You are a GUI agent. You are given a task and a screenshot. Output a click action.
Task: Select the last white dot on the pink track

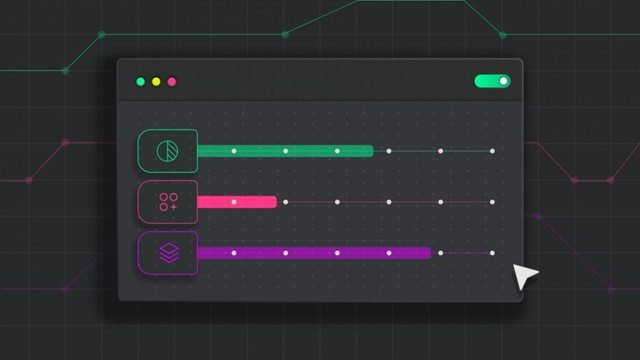pos(492,202)
